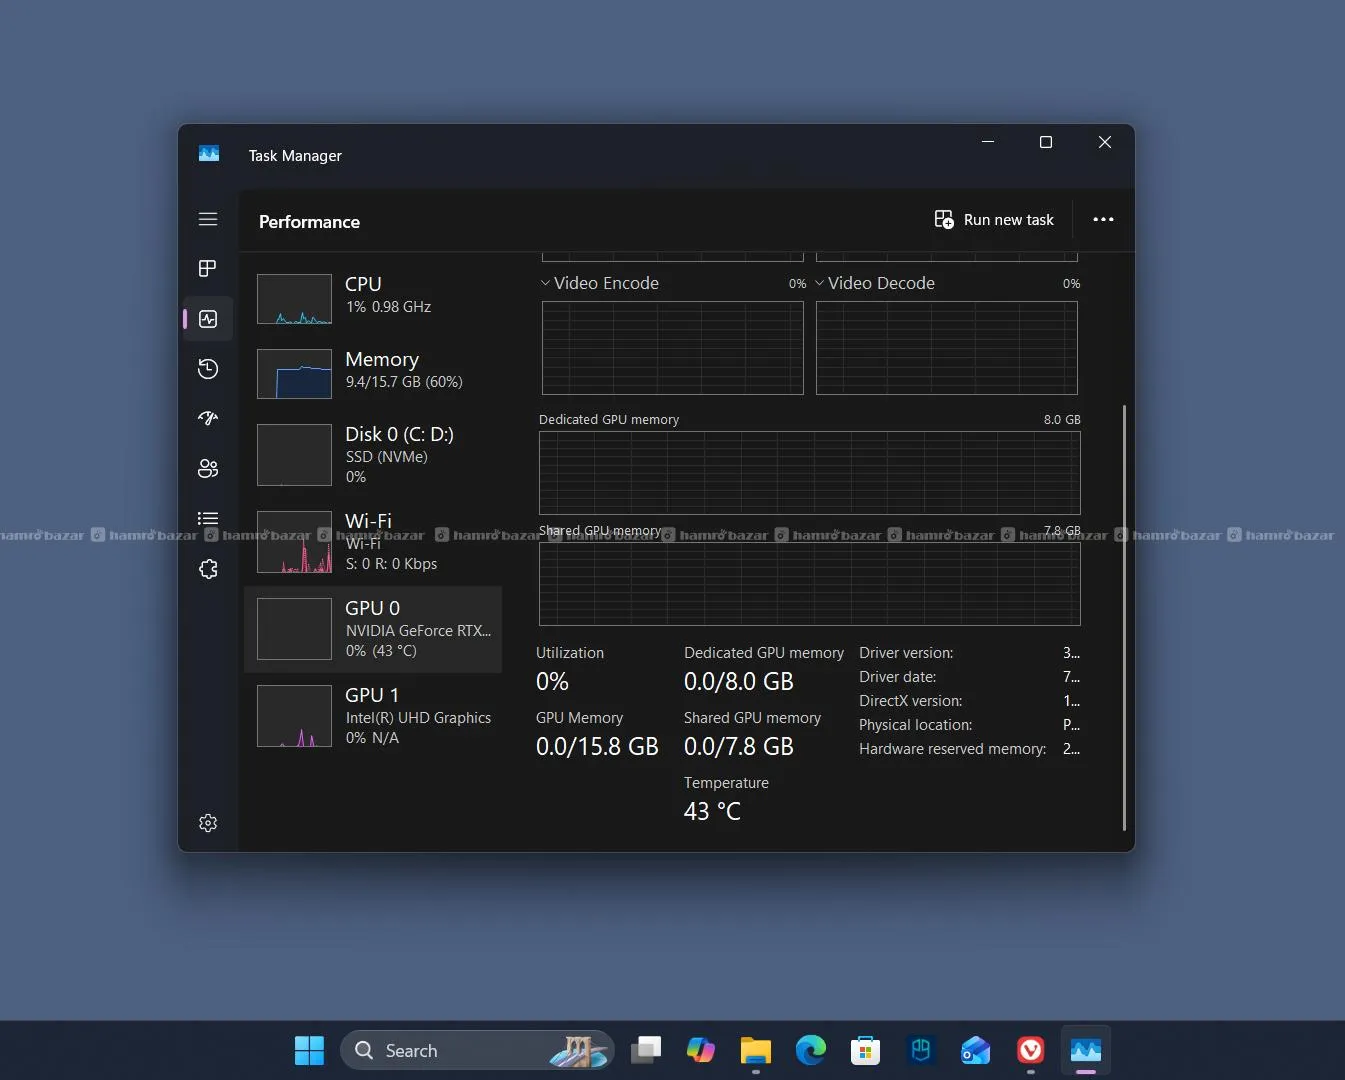The height and width of the screenshot is (1080, 1345).
Task: Click the Video Encode graph area
Action: [x=673, y=348]
